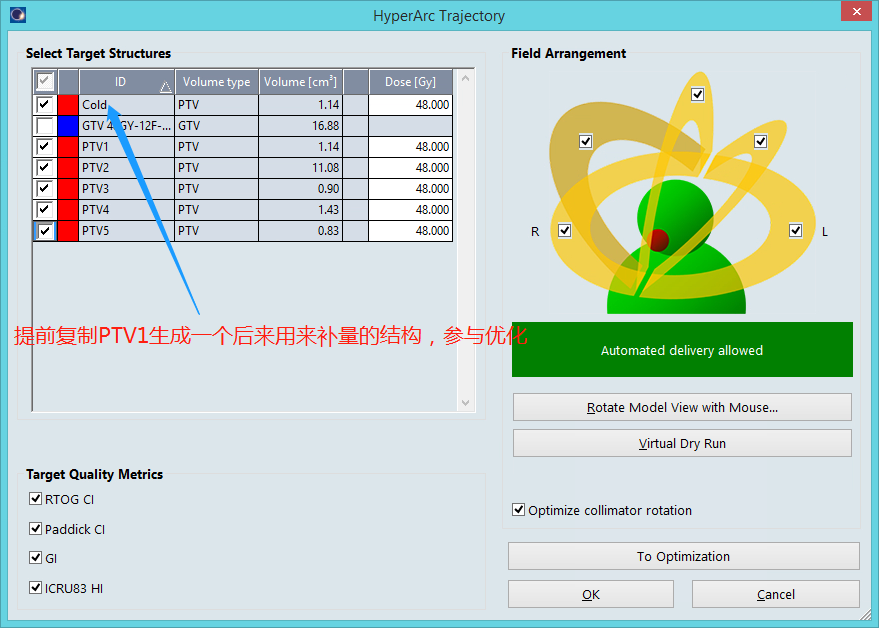Click Rotate Model View with Mouse button
The width and height of the screenshot is (879, 628).
(x=682, y=407)
